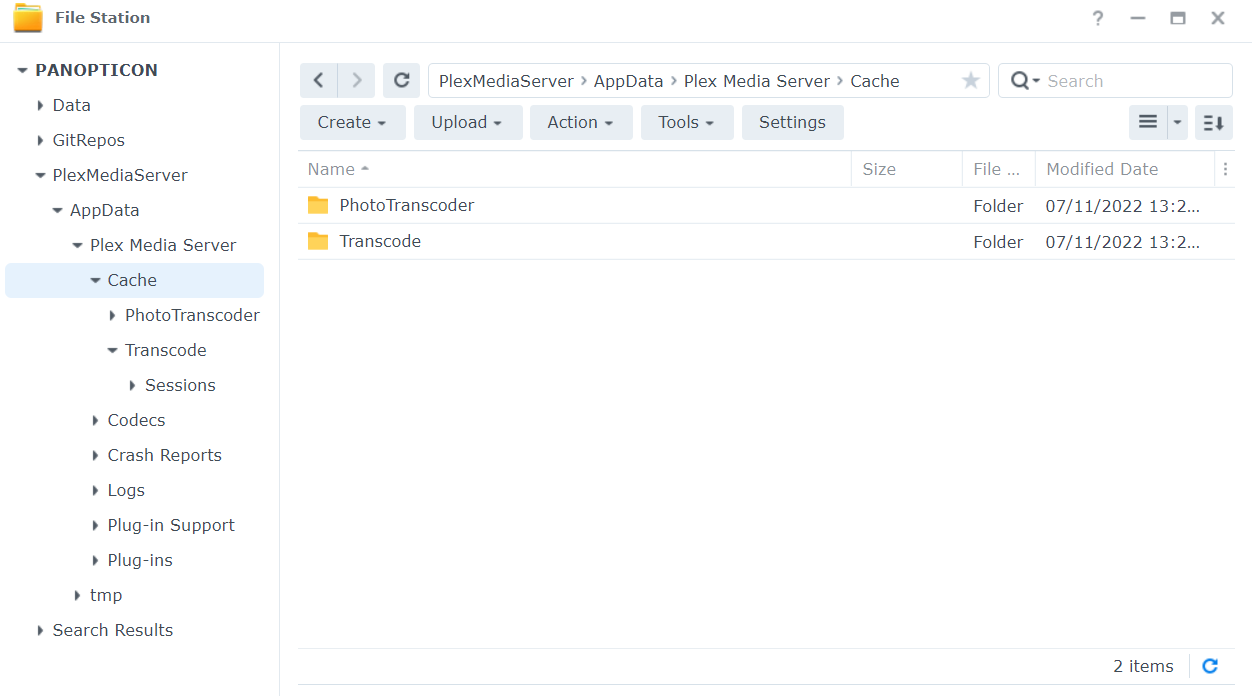Click the Transcode folder icon in list

(318, 241)
